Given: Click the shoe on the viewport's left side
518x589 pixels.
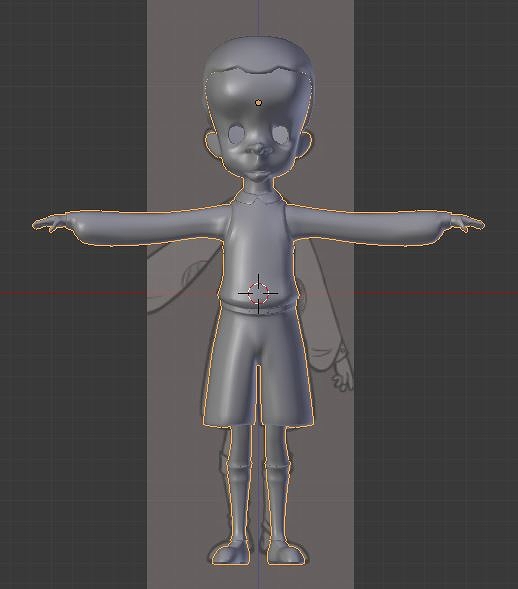Looking at the screenshot, I should point(230,553).
